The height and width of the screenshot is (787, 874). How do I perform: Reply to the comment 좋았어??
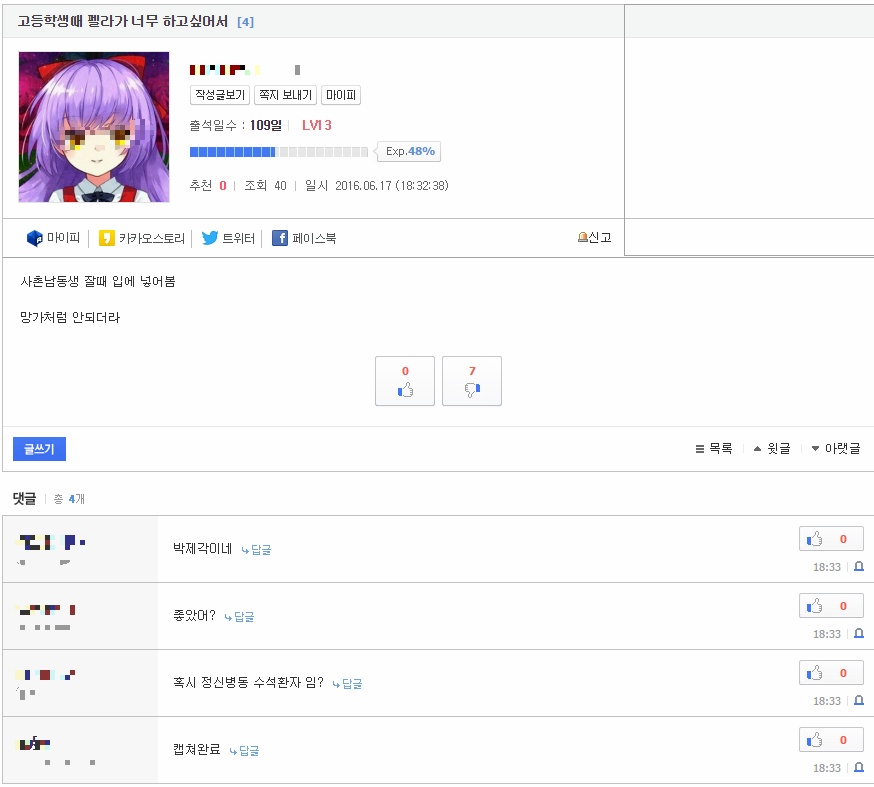pyautogui.click(x=239, y=617)
